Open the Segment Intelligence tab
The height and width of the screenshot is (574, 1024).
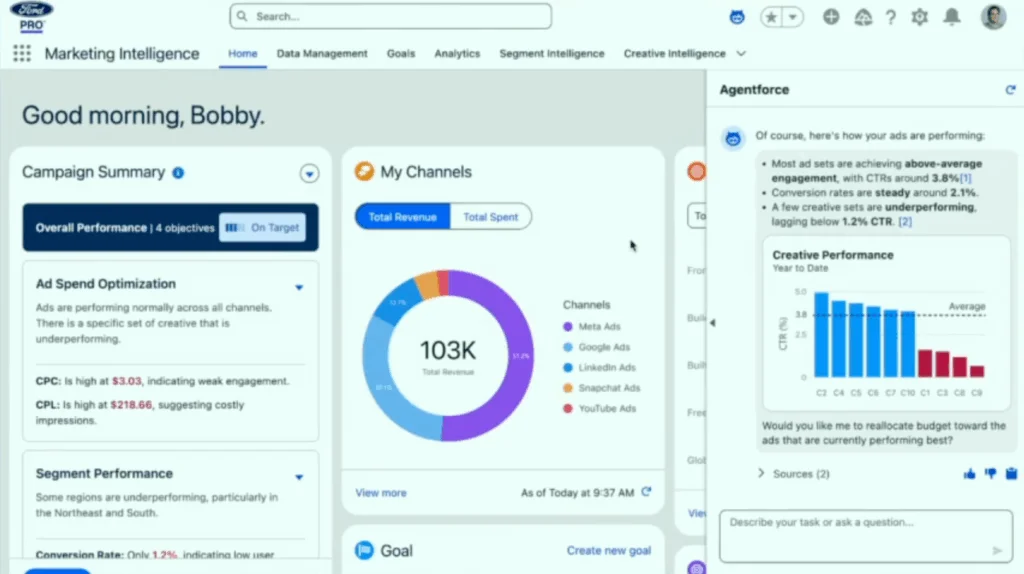552,54
